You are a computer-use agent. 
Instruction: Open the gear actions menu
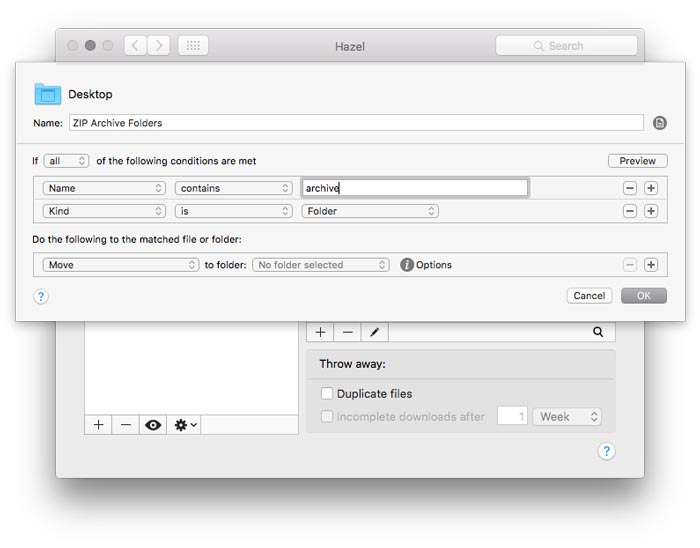(x=186, y=425)
